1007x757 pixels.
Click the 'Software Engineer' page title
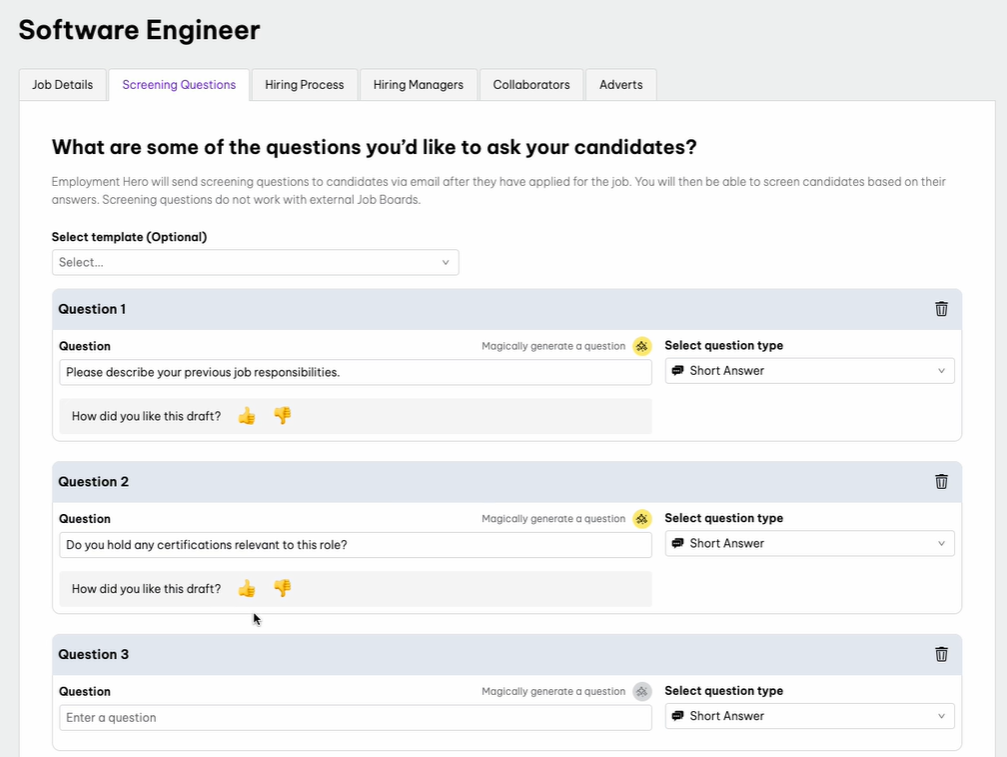click(x=139, y=30)
